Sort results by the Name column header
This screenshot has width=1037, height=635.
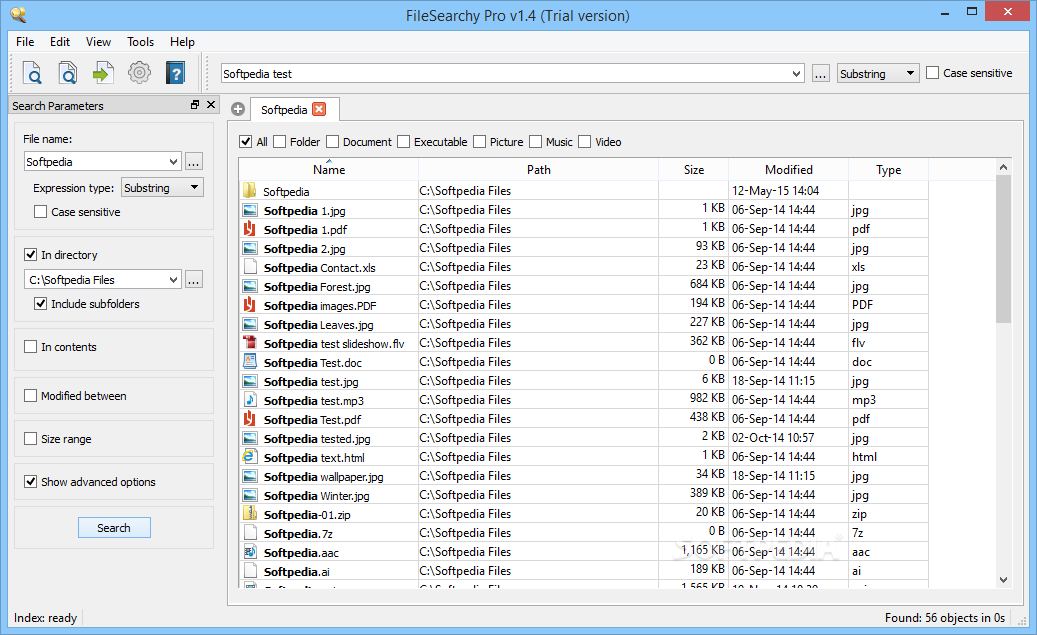click(329, 169)
